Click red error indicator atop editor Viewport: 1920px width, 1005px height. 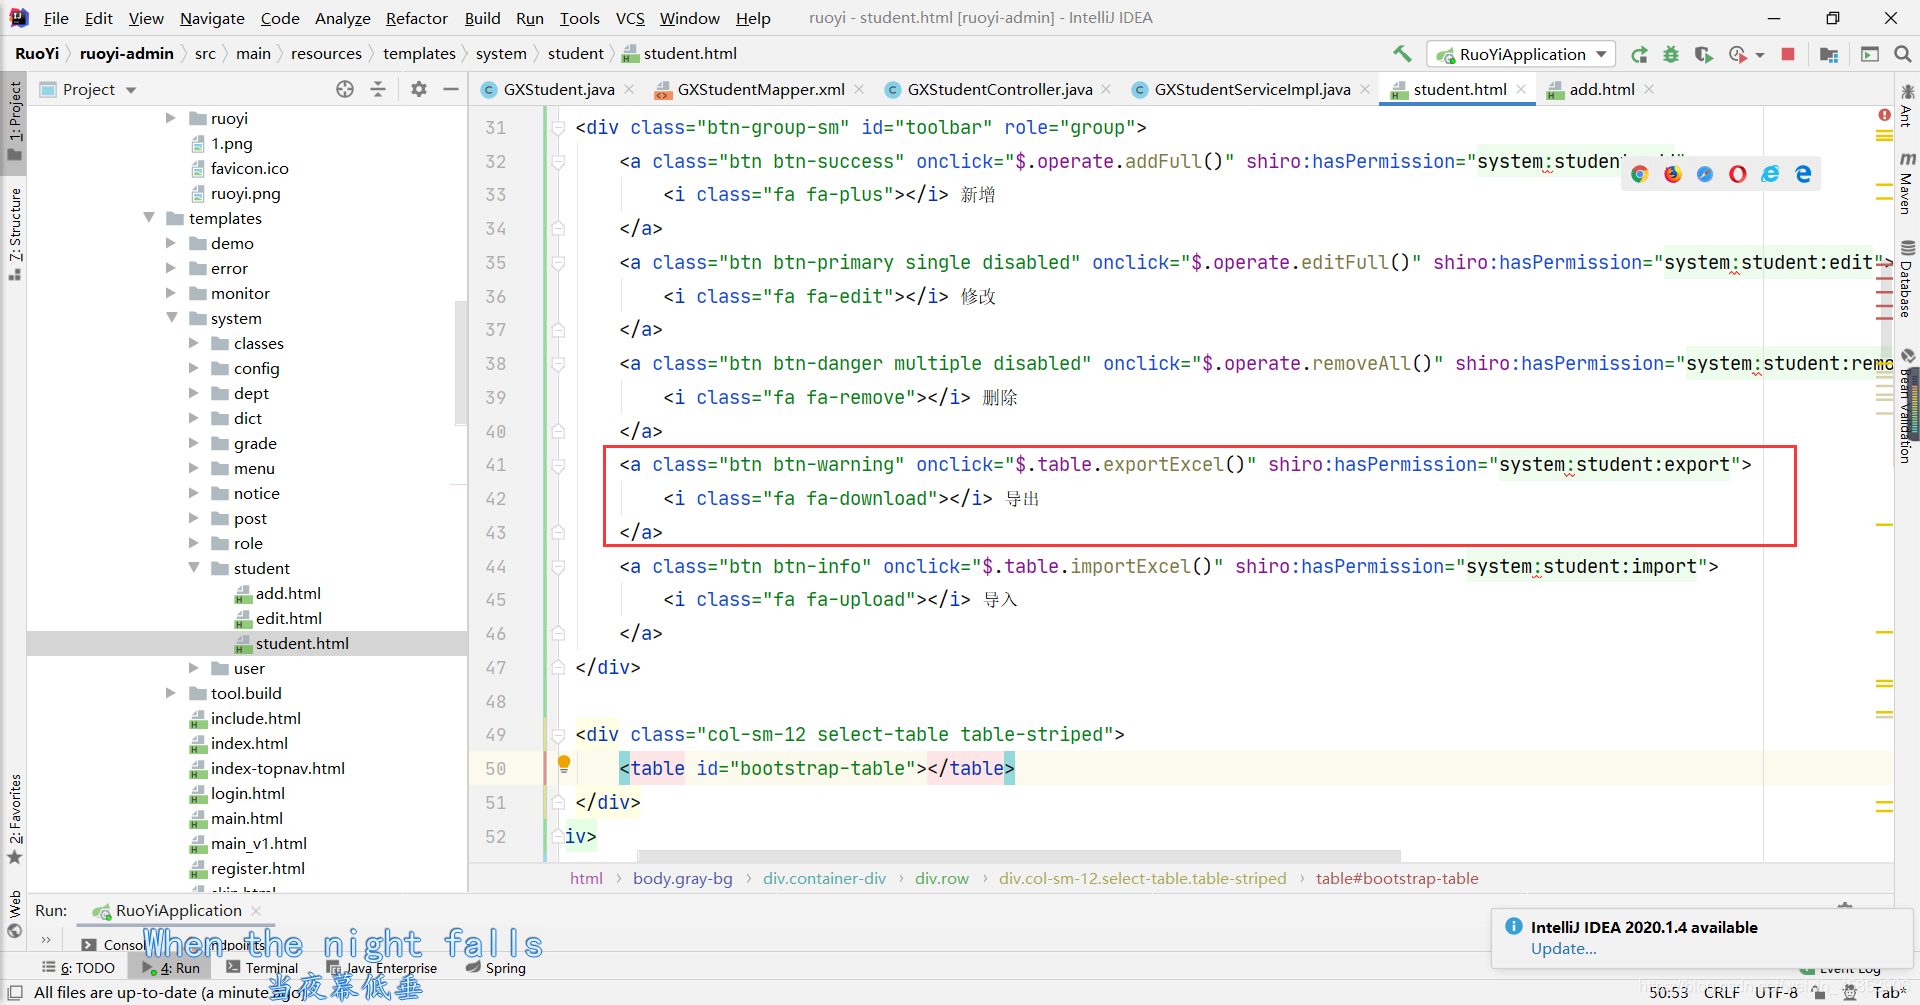1884,116
